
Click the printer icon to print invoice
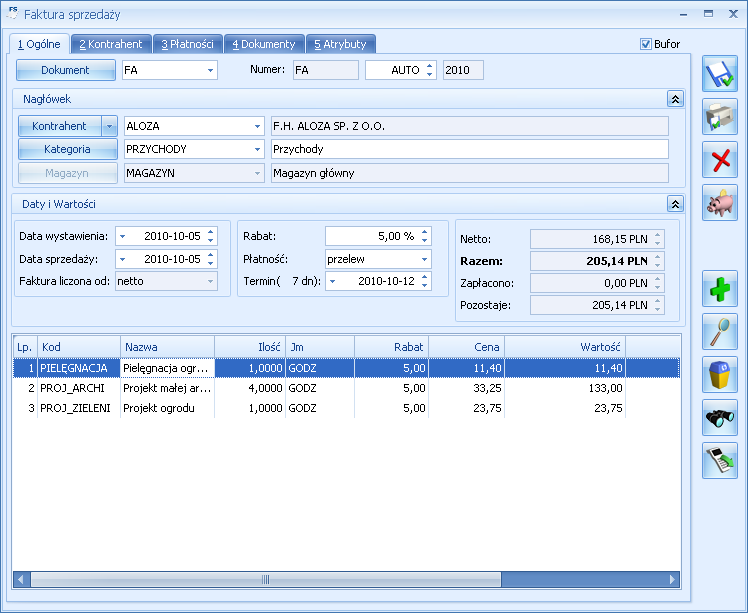[719, 117]
